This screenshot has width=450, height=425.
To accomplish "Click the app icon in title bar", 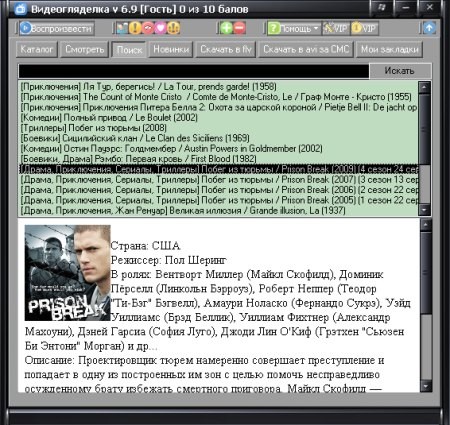I will (x=20, y=9).
